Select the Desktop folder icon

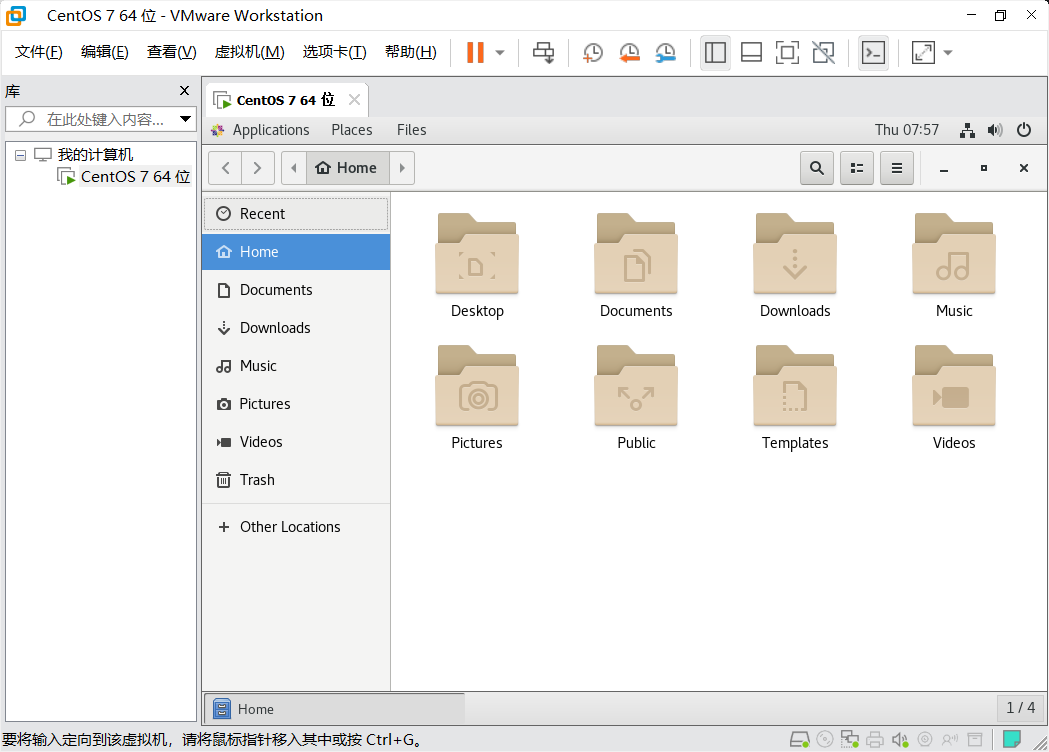click(x=477, y=254)
